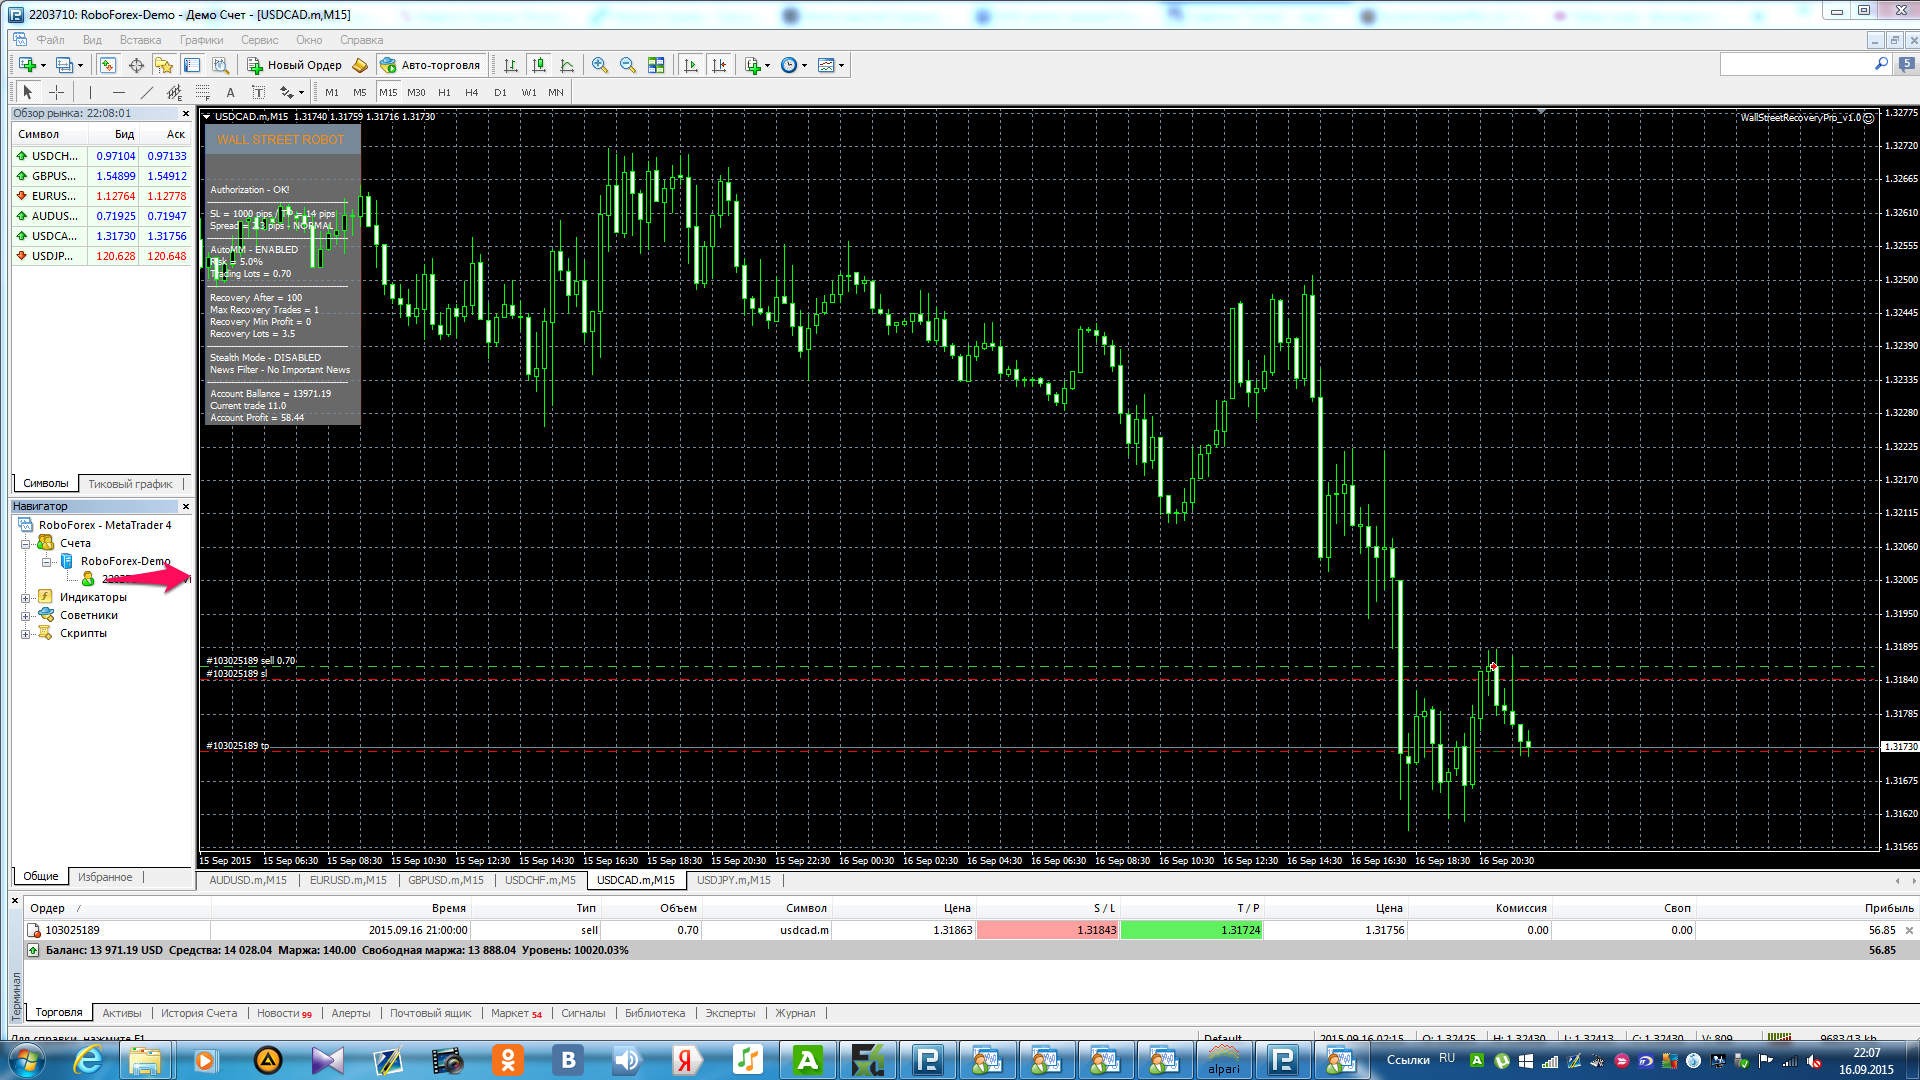This screenshot has width=1920, height=1080.
Task: Open the Profiles toolbar icon
Action: pos(64,65)
